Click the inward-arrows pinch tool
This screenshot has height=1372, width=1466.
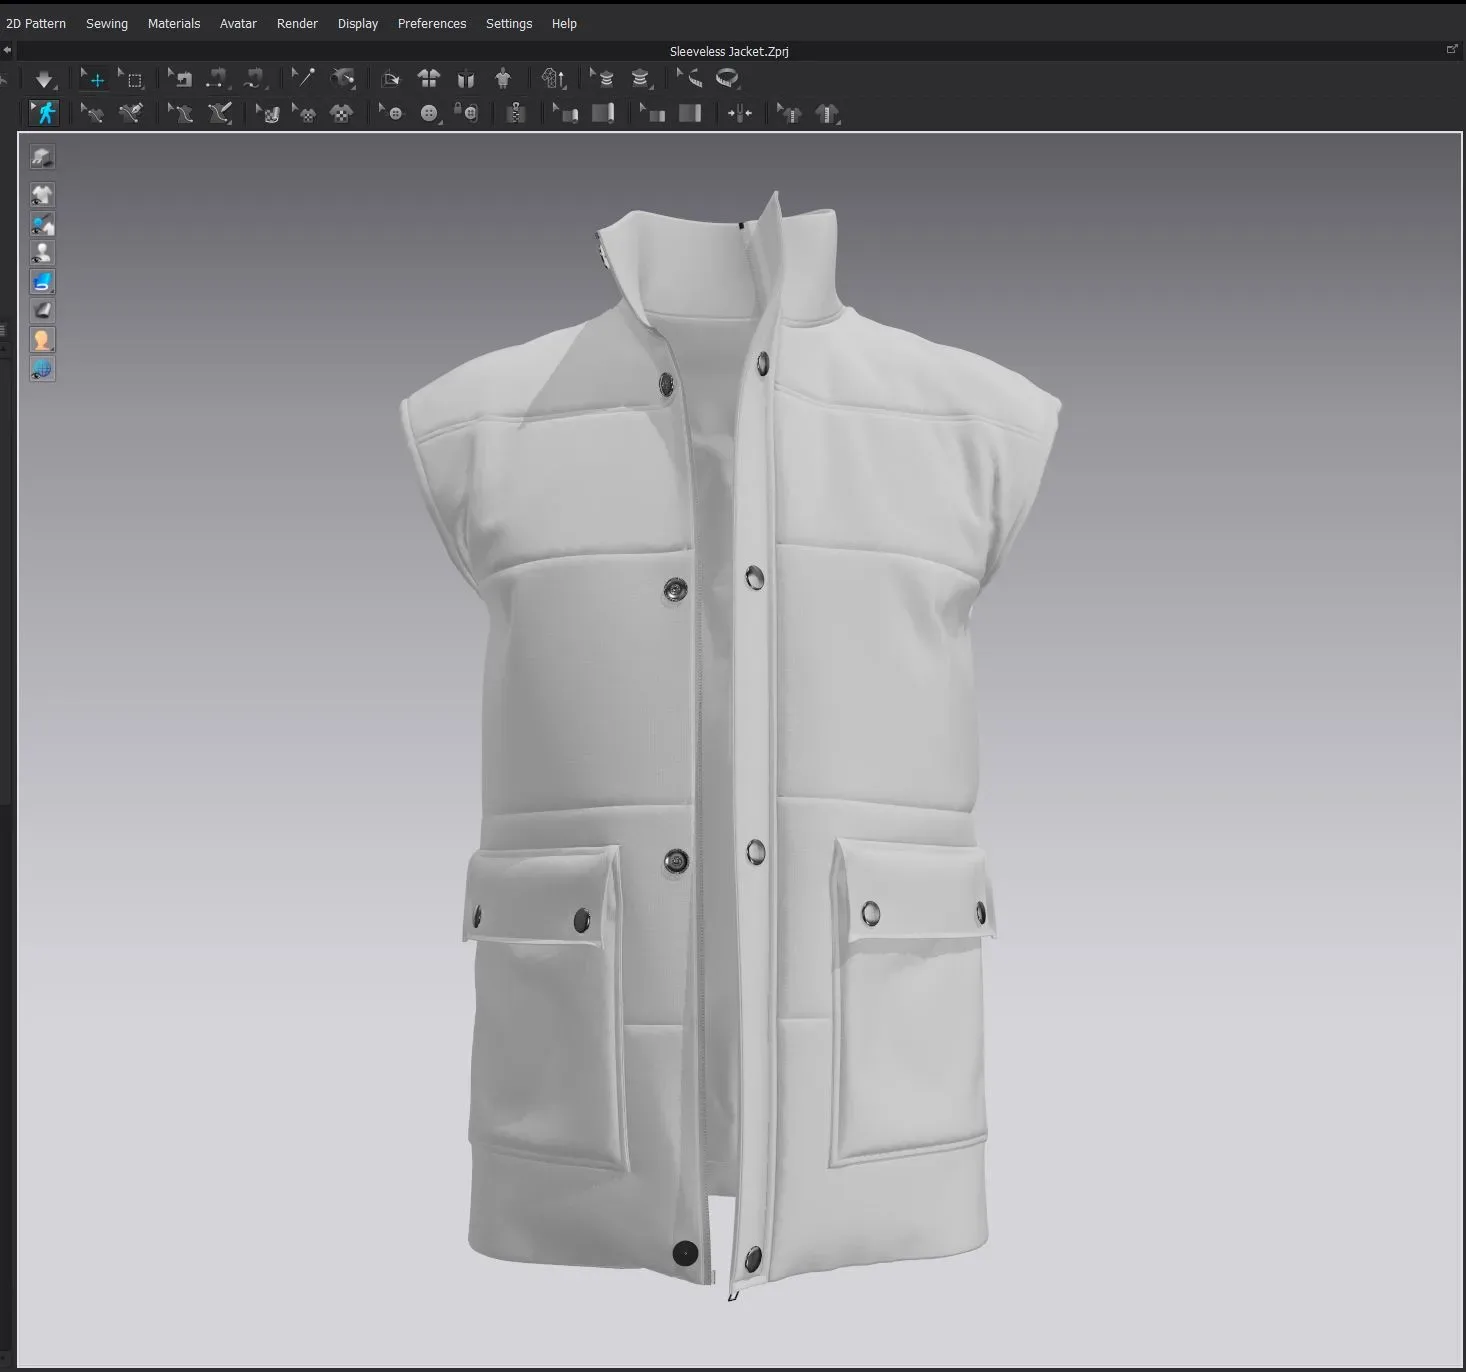point(740,113)
